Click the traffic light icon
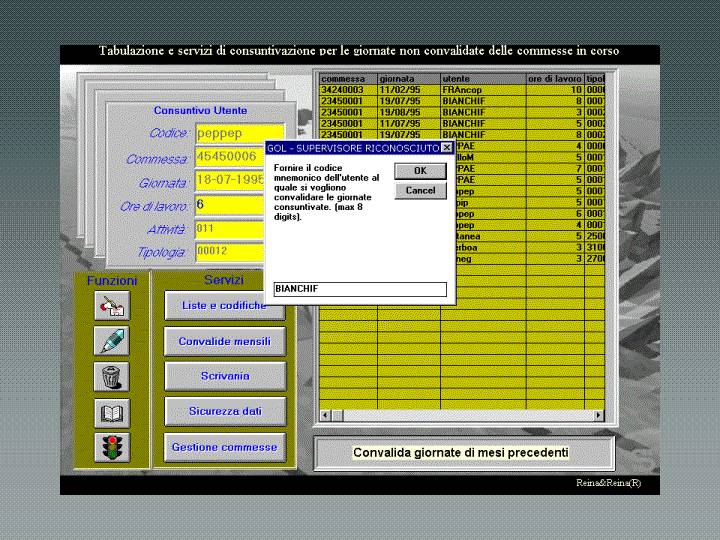 (111, 447)
